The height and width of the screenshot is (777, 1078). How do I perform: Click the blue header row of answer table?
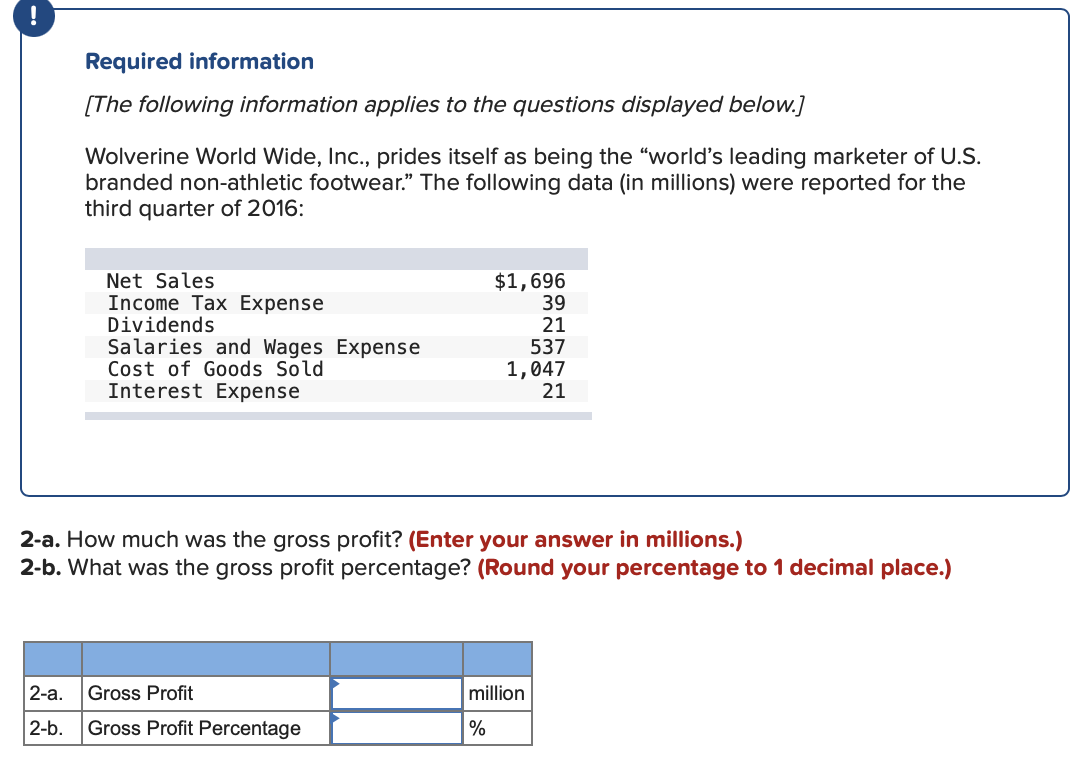coord(276,658)
